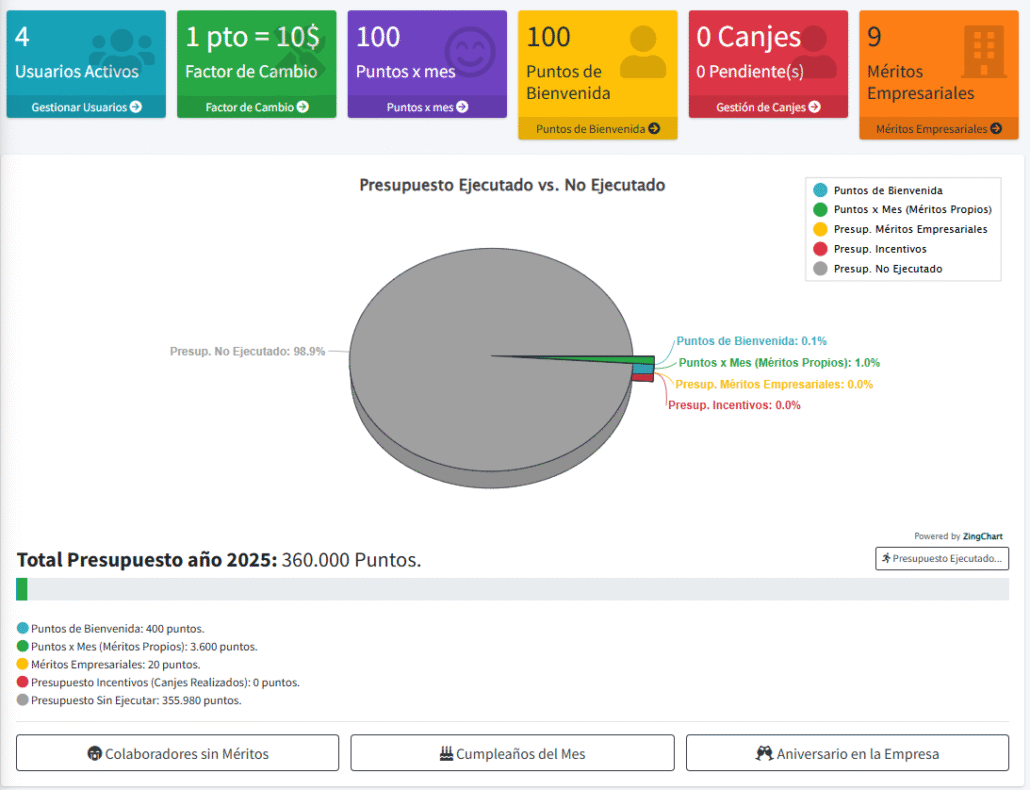
Task: Click the green segment of budget progress bar
Action: pos(22,589)
